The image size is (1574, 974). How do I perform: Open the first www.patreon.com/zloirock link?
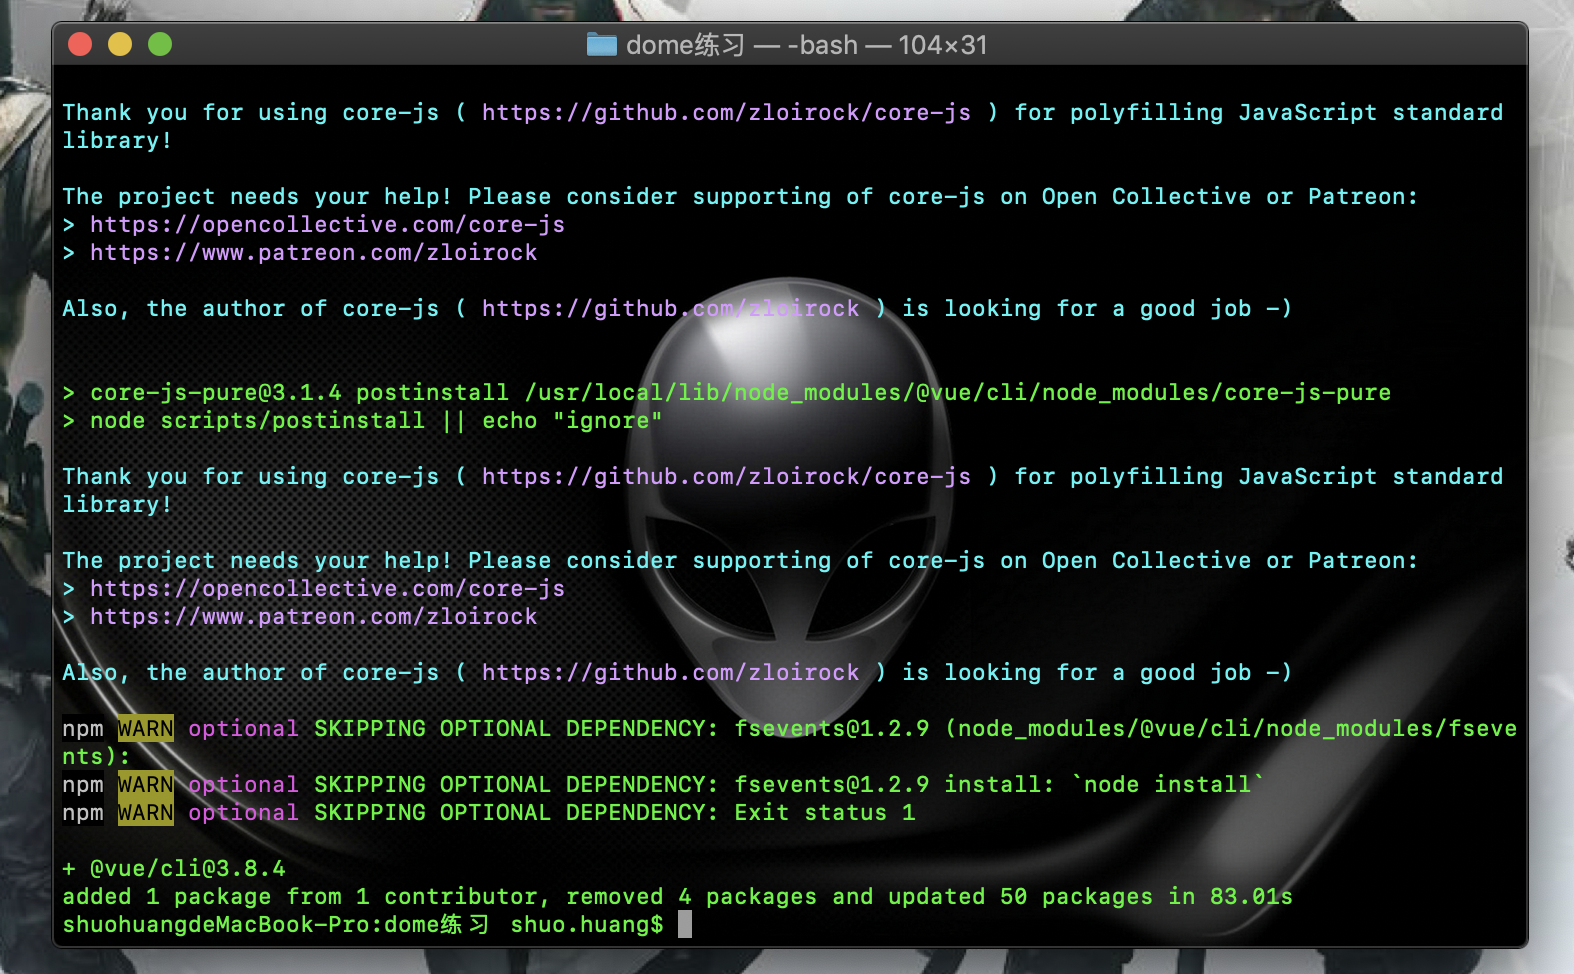click(313, 252)
